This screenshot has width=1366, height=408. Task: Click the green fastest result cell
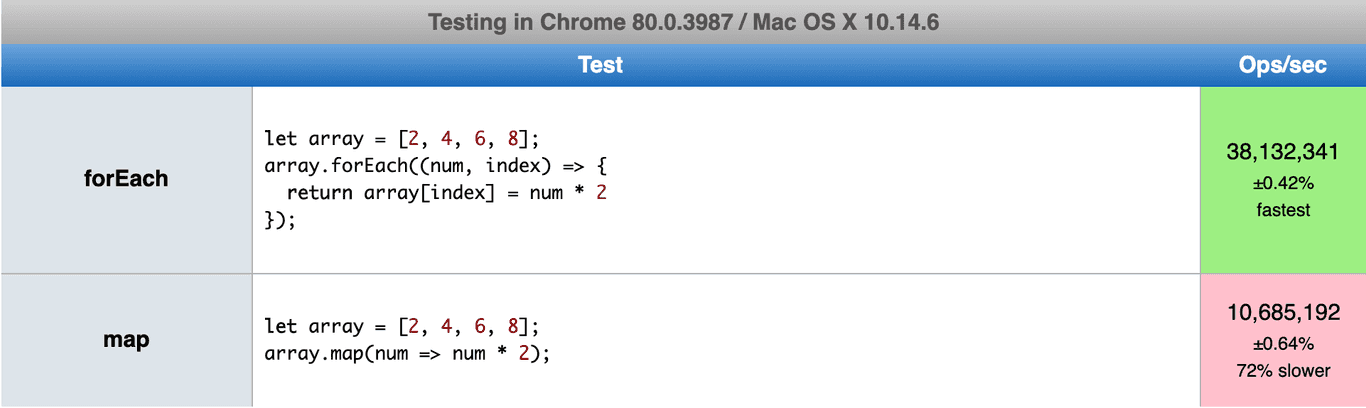[1283, 180]
